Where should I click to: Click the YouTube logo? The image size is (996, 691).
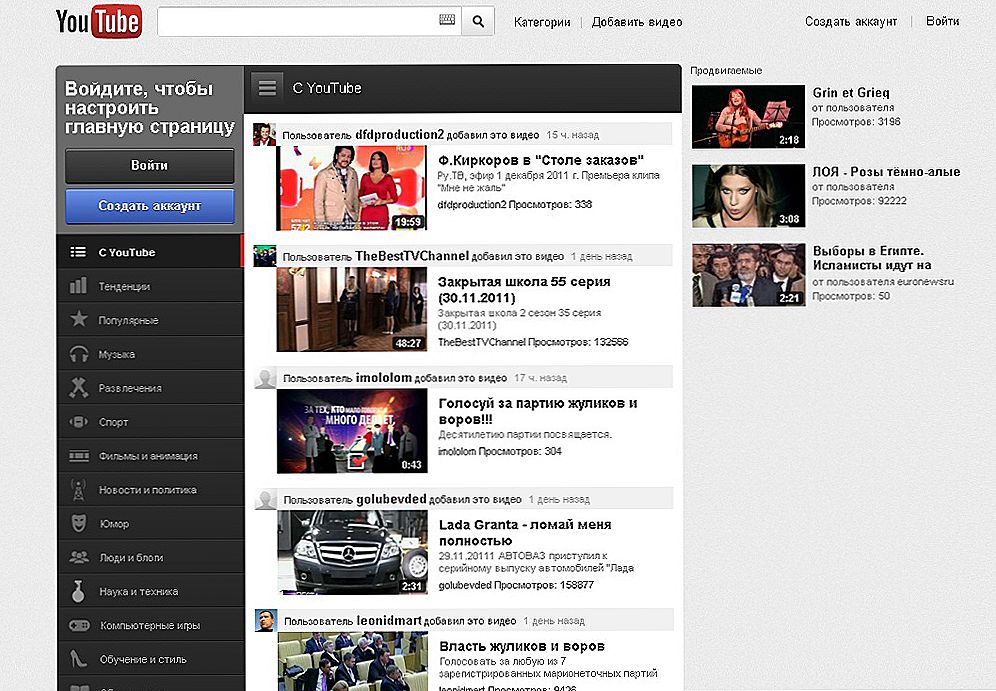98,21
